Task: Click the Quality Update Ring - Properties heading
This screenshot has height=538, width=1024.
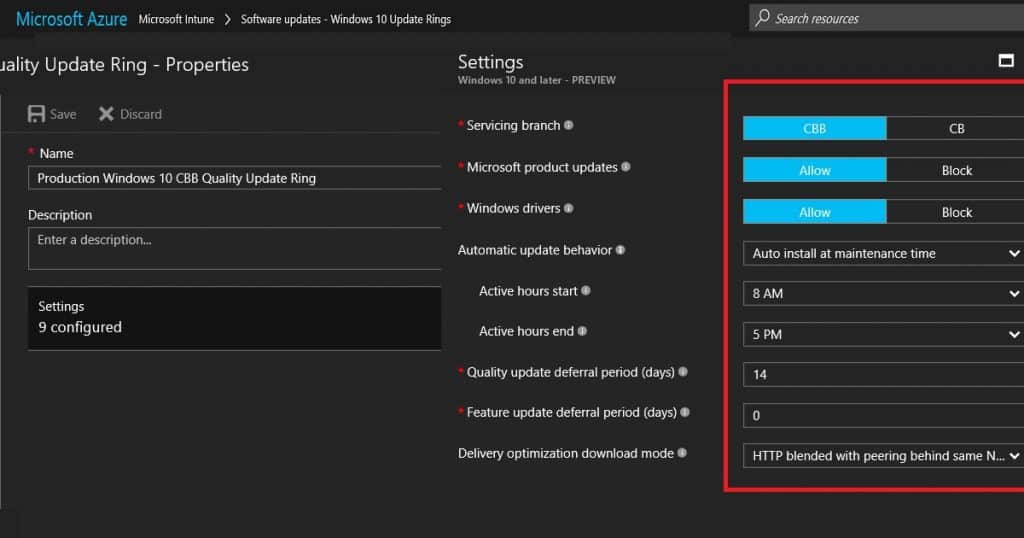Action: [x=124, y=65]
